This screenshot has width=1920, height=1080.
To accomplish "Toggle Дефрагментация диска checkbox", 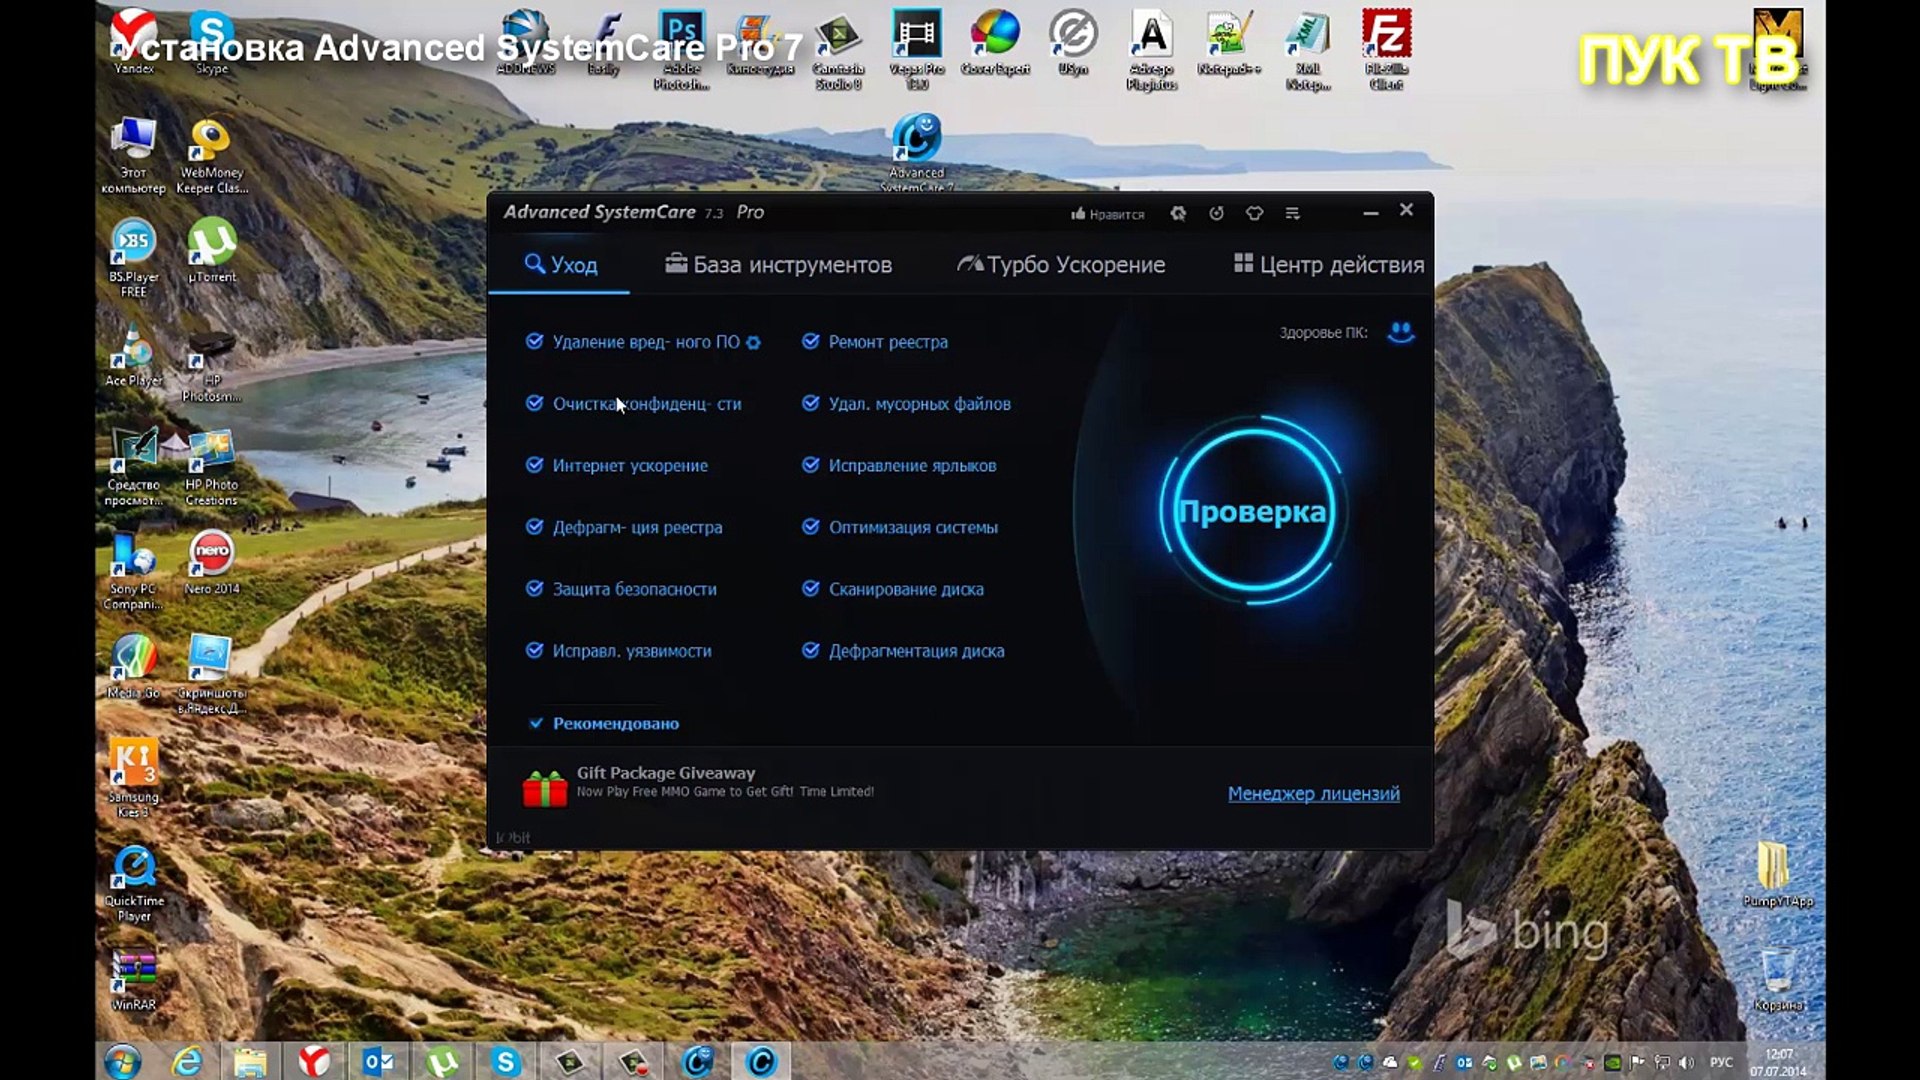I will 810,650.
